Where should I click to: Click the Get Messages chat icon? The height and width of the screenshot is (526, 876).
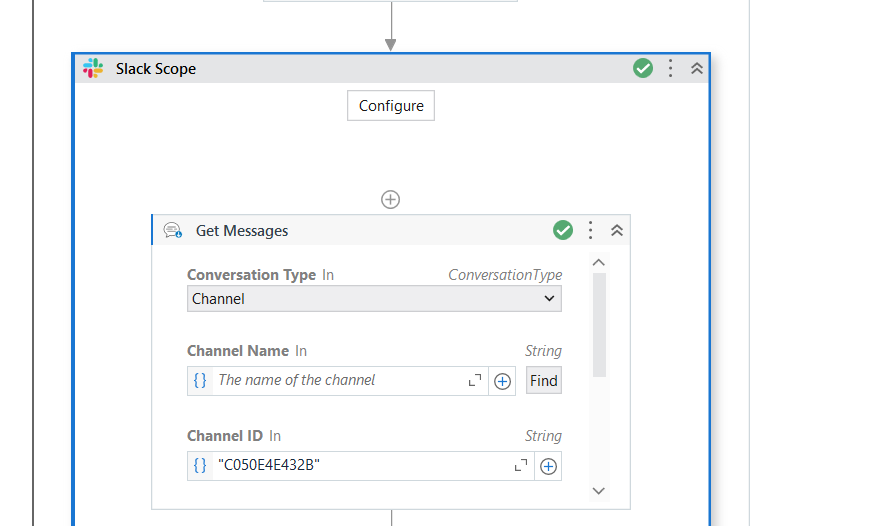pyautogui.click(x=173, y=230)
